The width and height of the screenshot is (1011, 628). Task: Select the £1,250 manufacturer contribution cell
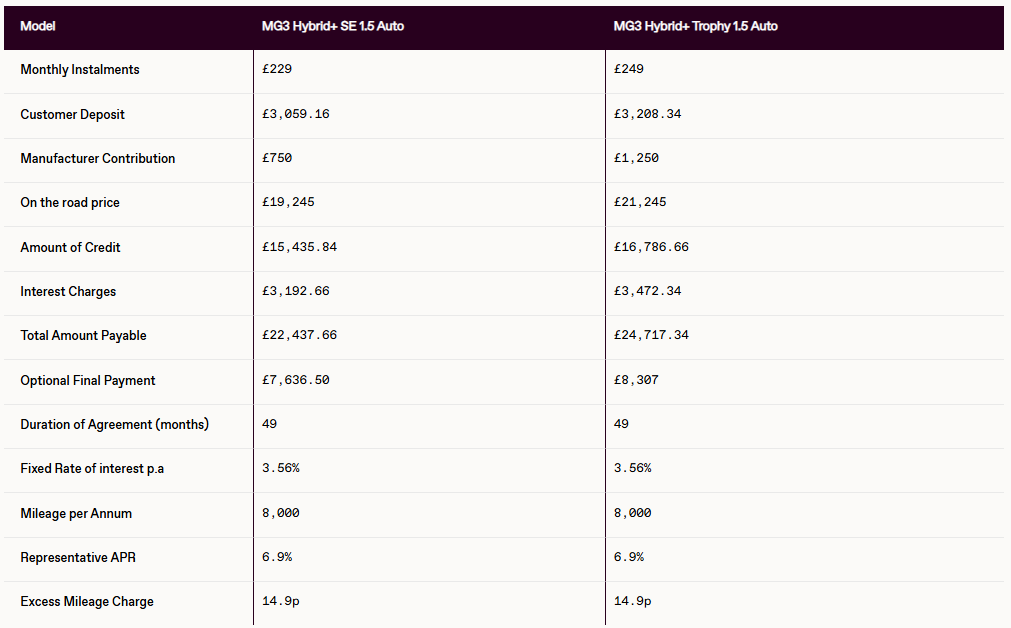(636, 158)
